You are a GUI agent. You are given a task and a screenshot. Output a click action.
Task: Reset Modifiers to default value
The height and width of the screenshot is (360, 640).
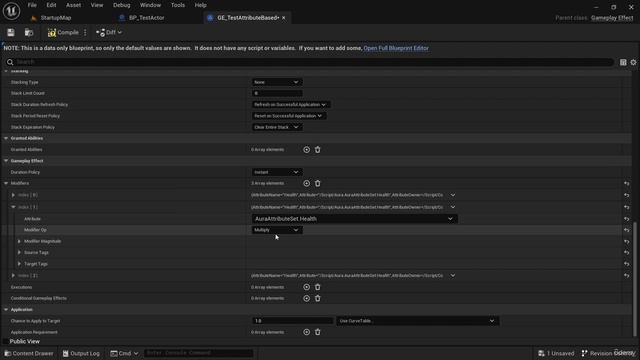point(627,184)
